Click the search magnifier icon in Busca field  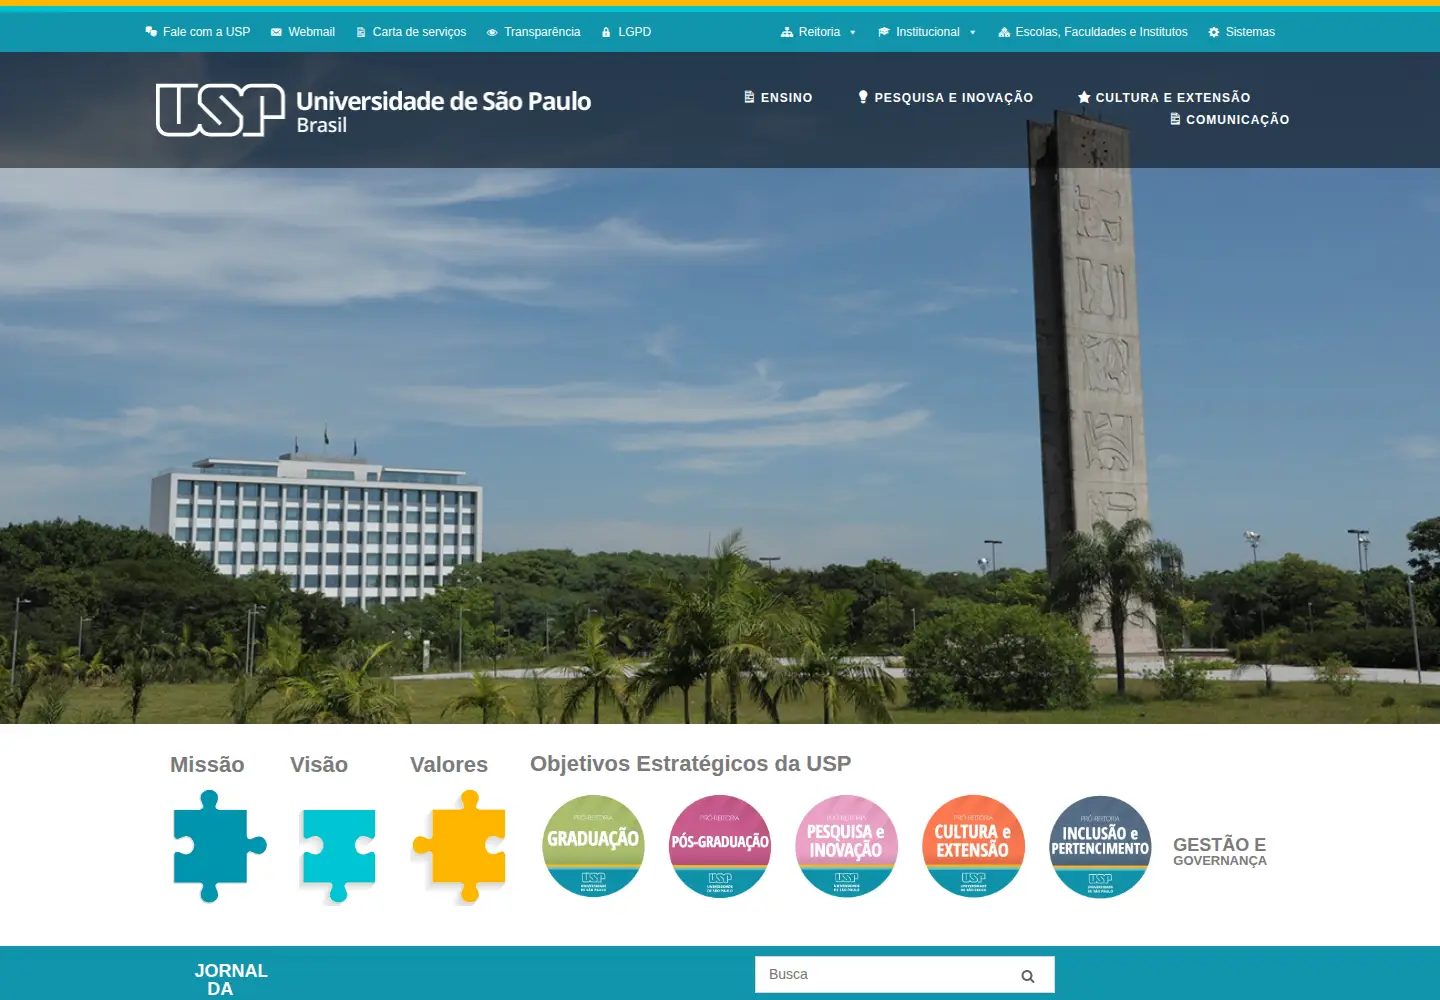click(x=1028, y=976)
